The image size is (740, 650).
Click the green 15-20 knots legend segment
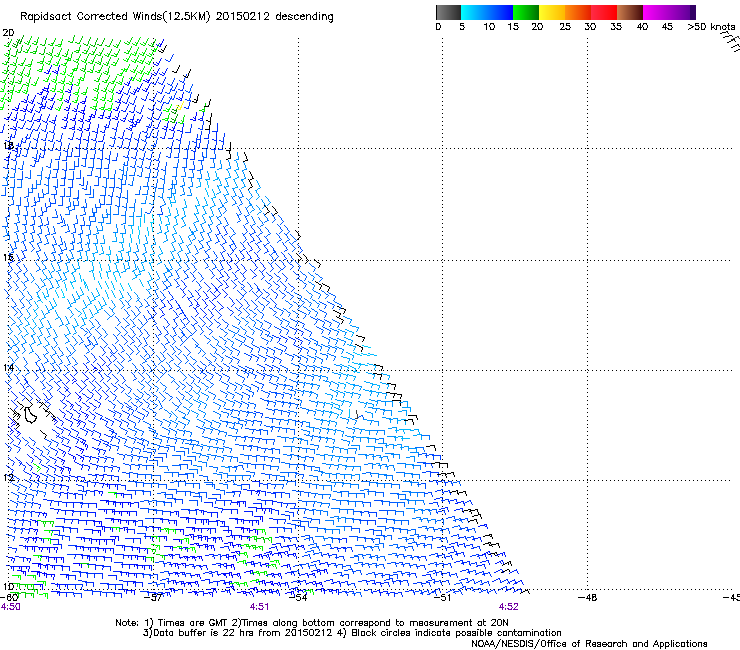tap(526, 12)
